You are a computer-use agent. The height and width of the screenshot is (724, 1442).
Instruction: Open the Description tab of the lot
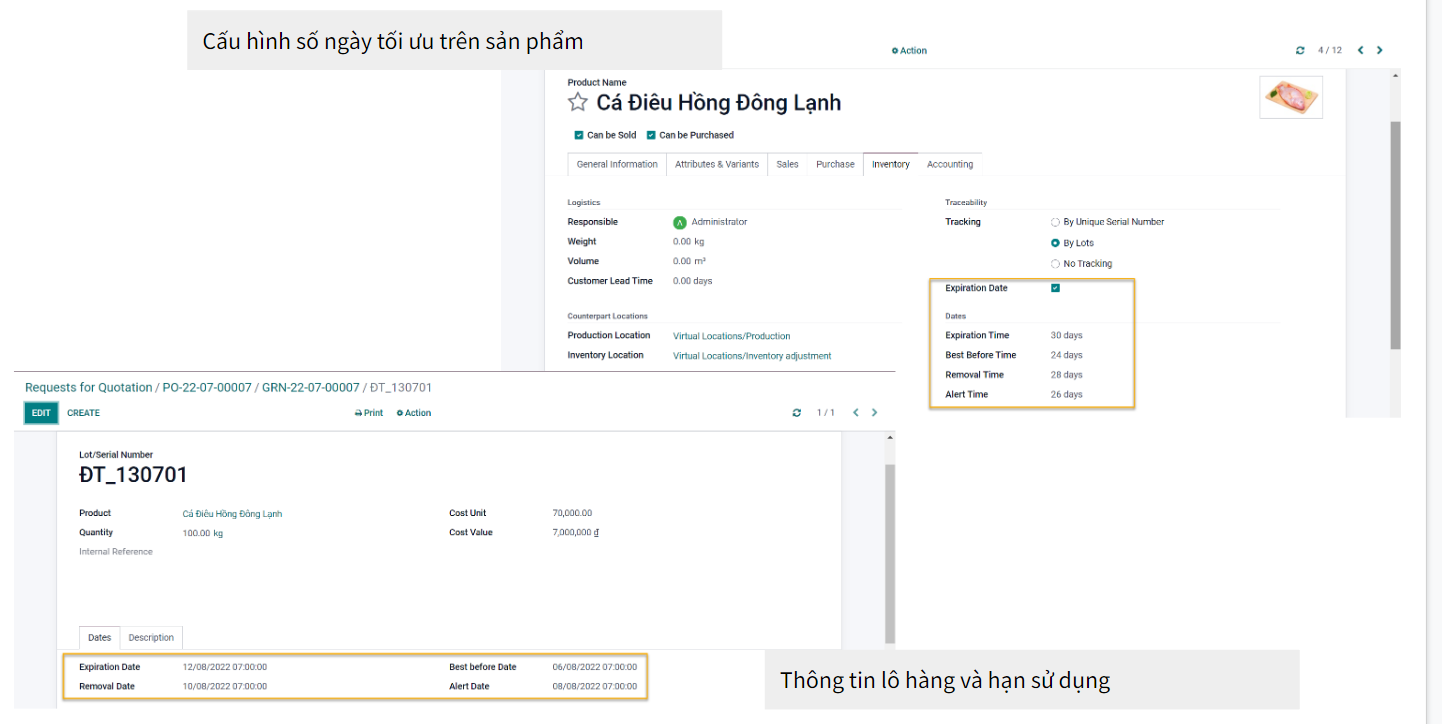point(151,637)
